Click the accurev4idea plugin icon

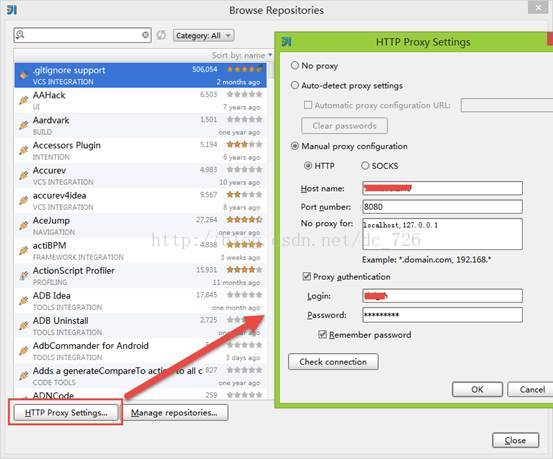tap(24, 200)
